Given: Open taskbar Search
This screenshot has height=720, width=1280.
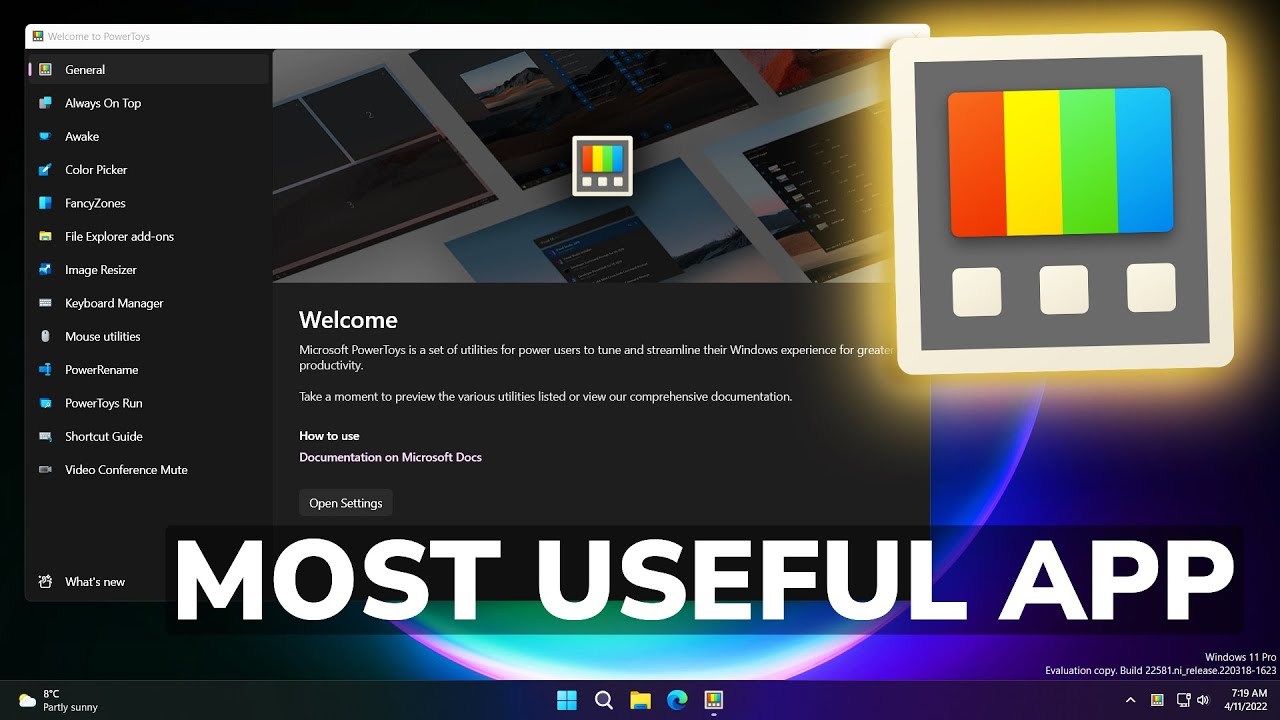Looking at the screenshot, I should coord(604,700).
